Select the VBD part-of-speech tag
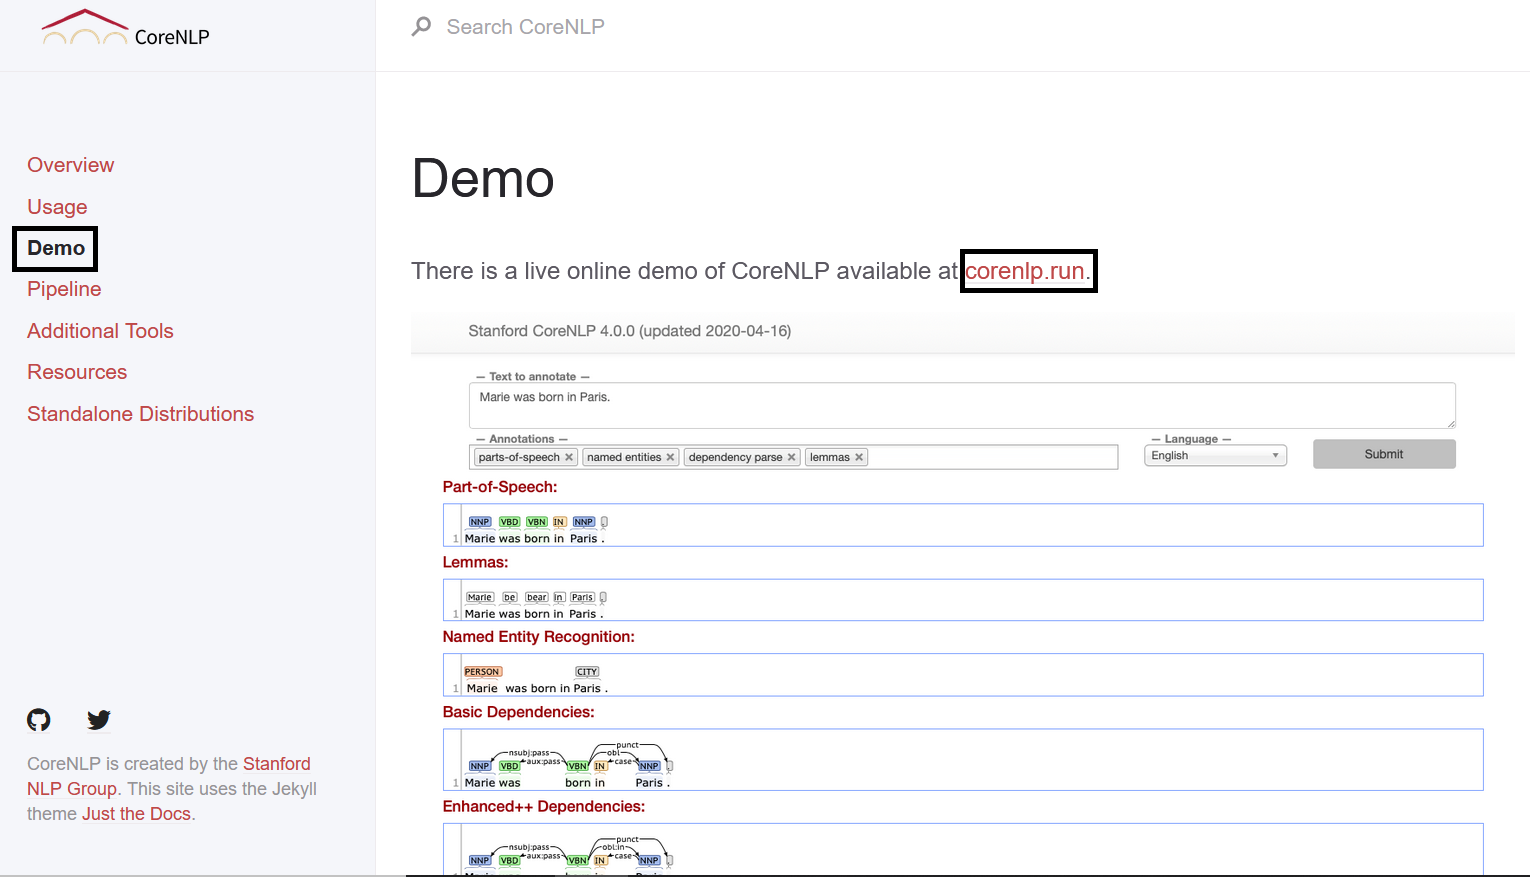Screen dimensions: 1530x877 [508, 521]
